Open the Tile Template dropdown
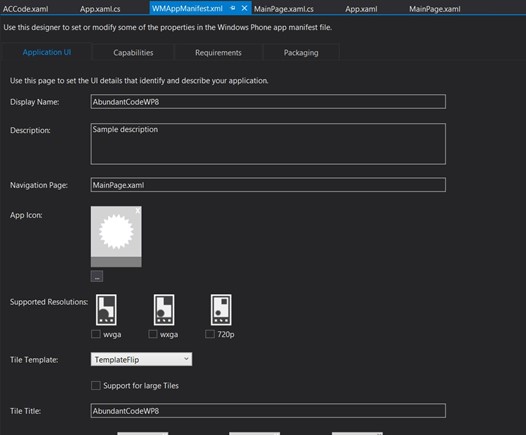Screen dimensions: 526x435 [x=141, y=359]
